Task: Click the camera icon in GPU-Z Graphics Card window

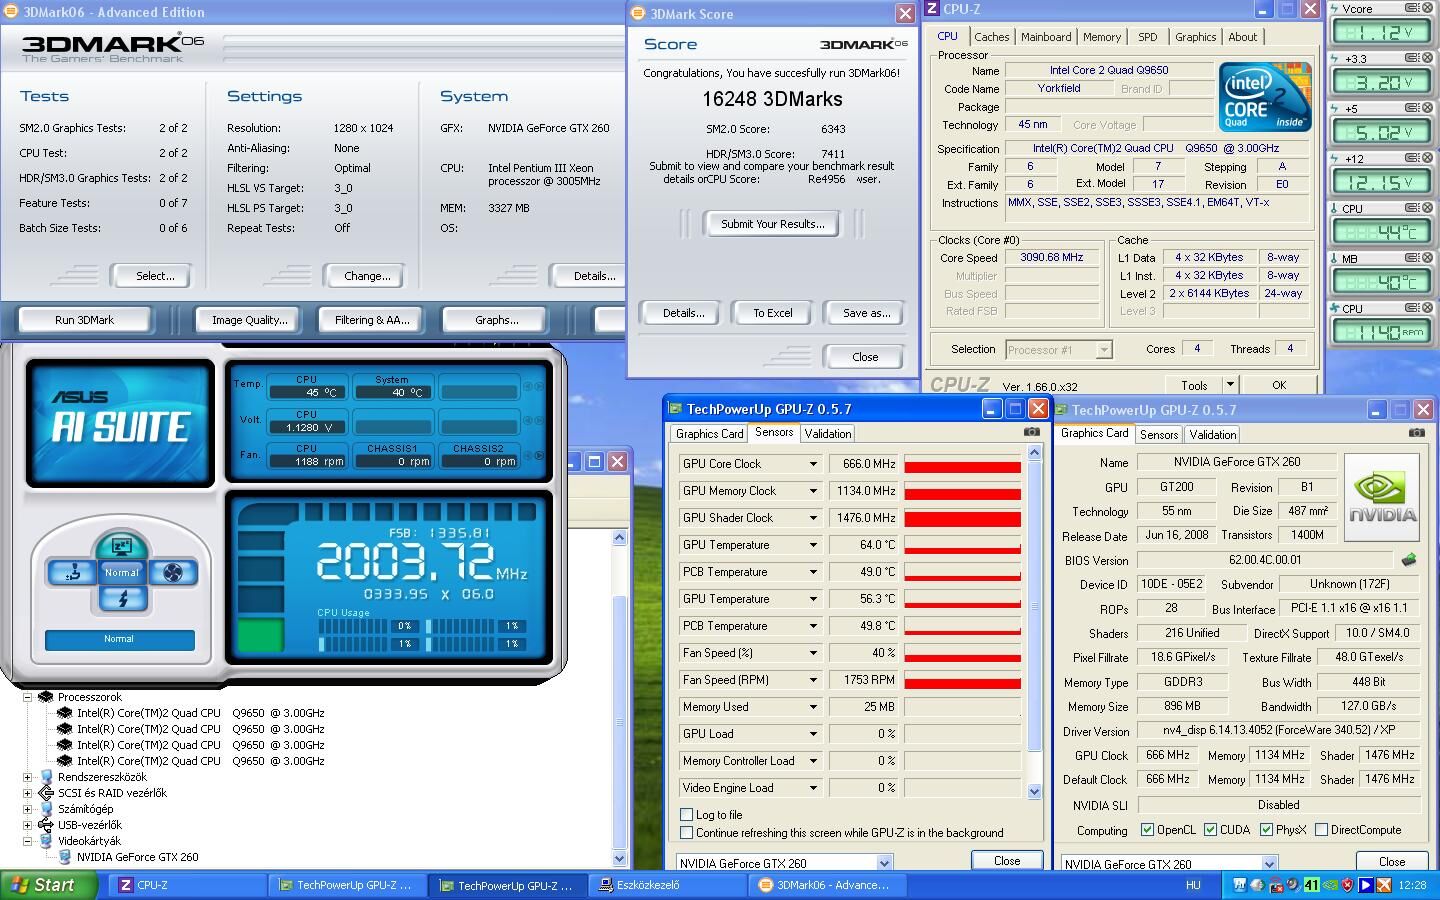Action: coord(1416,433)
